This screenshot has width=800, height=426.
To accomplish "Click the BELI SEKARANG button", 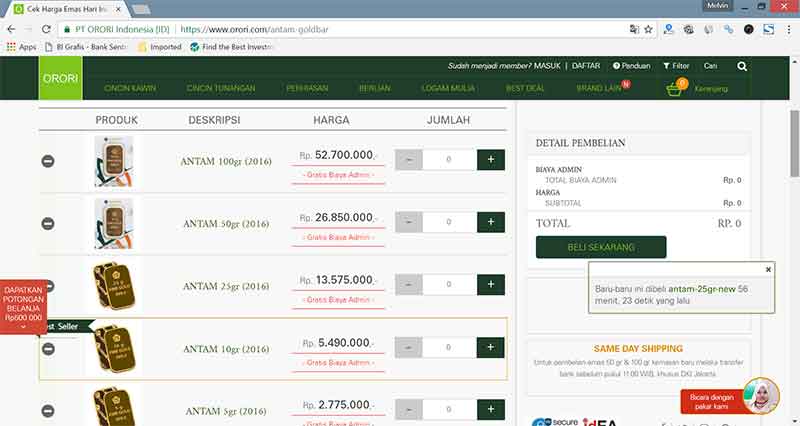I will point(601,247).
